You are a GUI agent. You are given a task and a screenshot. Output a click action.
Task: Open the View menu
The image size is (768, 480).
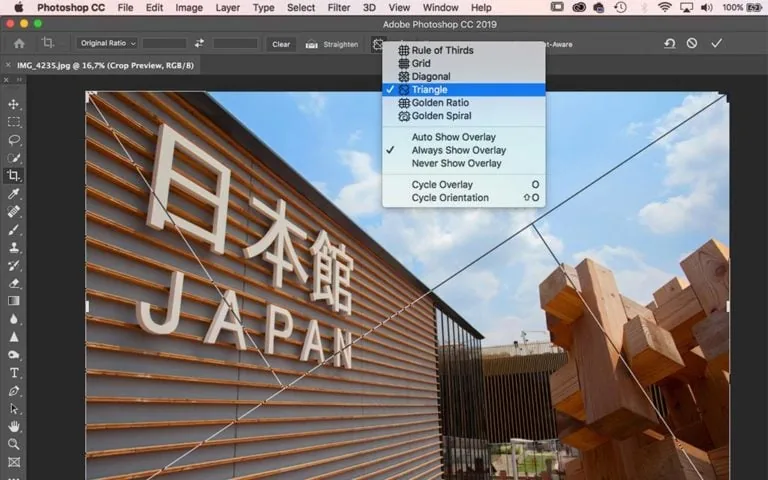click(x=399, y=7)
